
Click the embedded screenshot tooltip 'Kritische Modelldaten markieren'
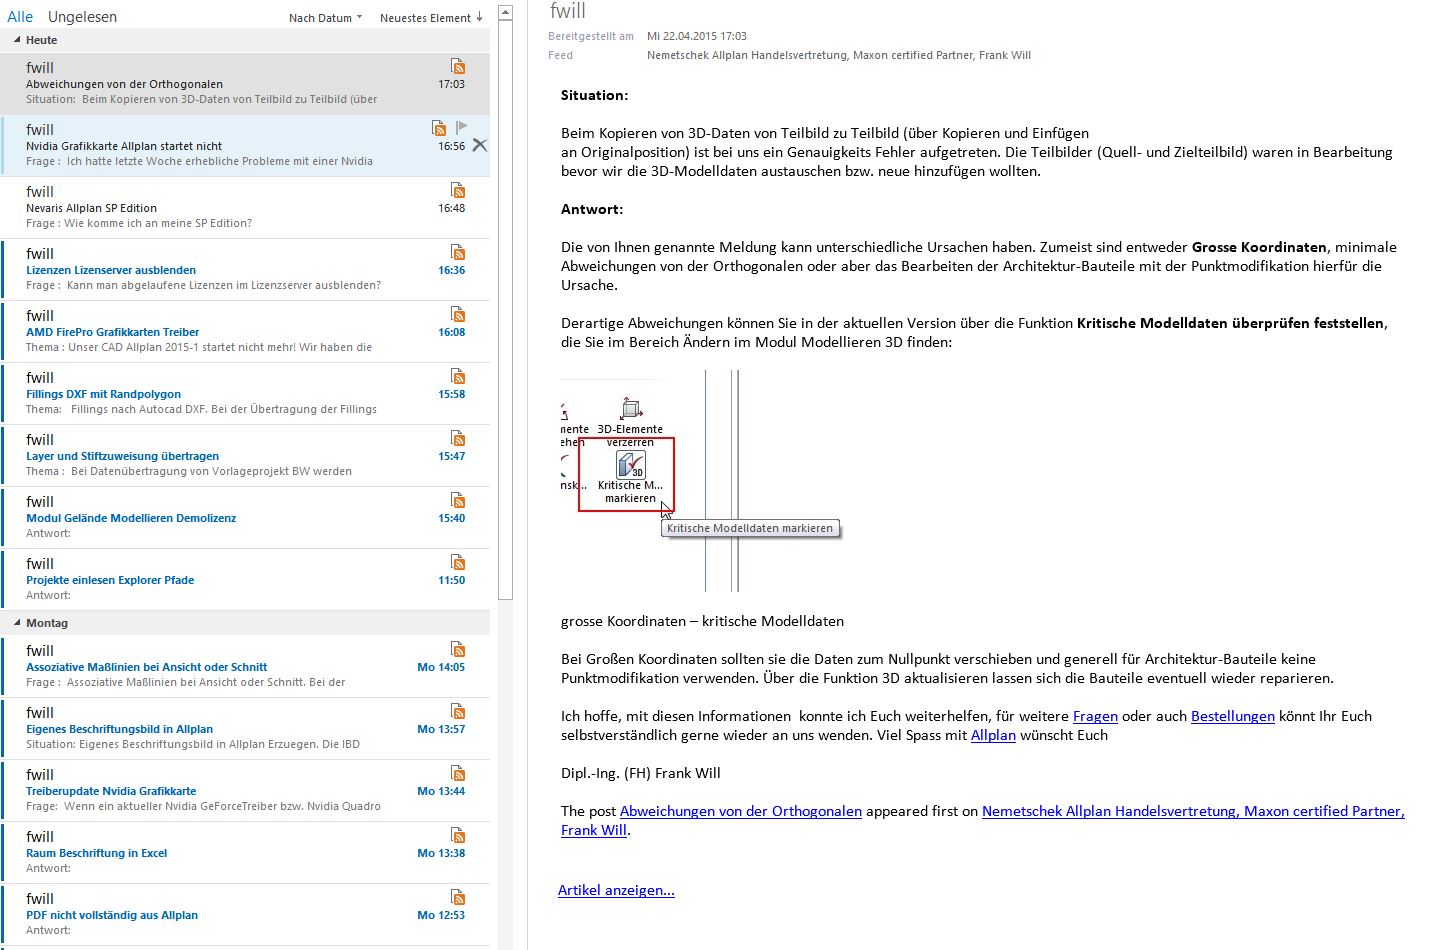pos(750,528)
